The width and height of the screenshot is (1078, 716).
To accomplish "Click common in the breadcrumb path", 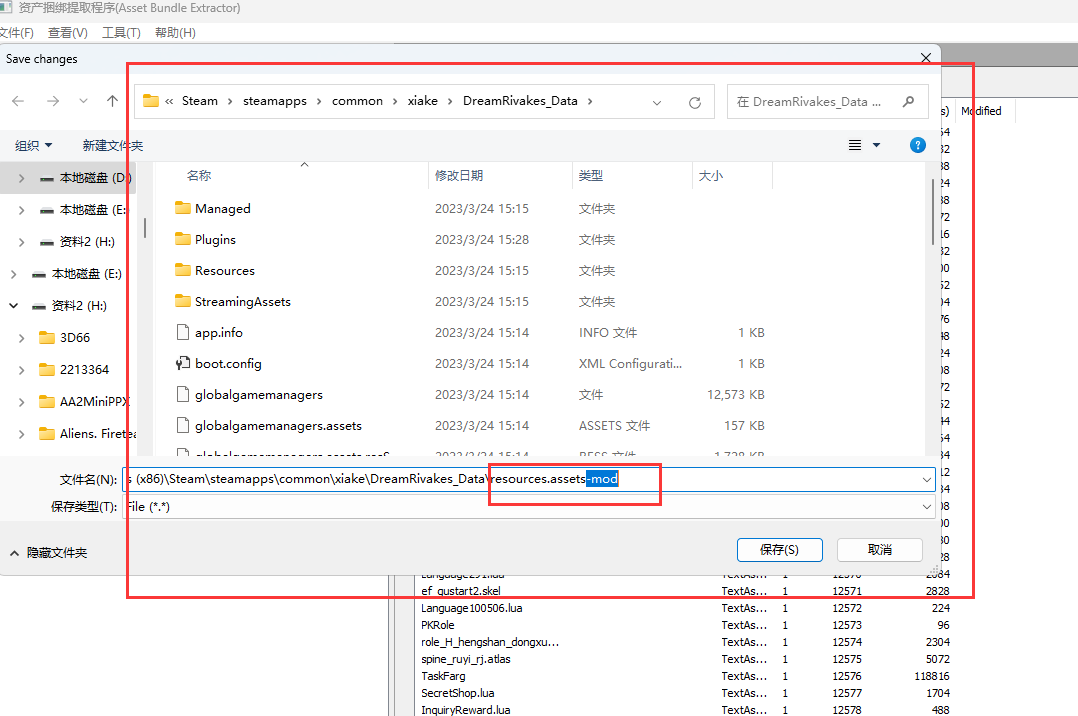I will [358, 101].
